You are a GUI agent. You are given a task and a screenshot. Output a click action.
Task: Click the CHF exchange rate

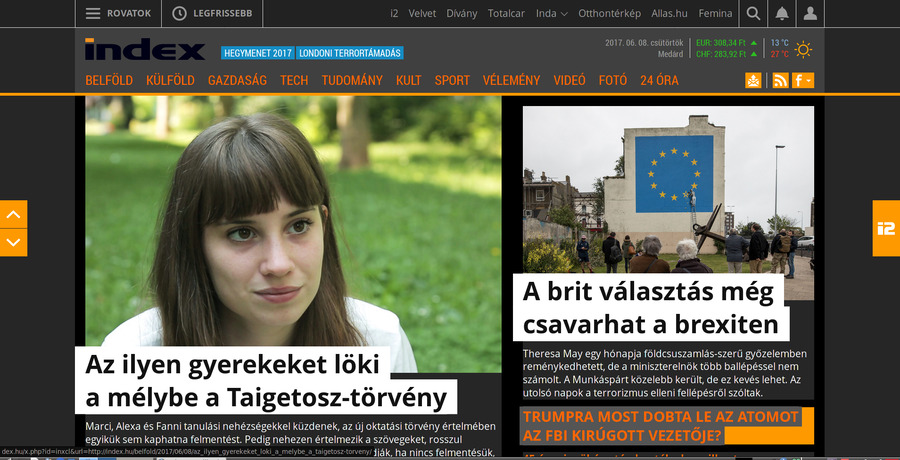(726, 55)
